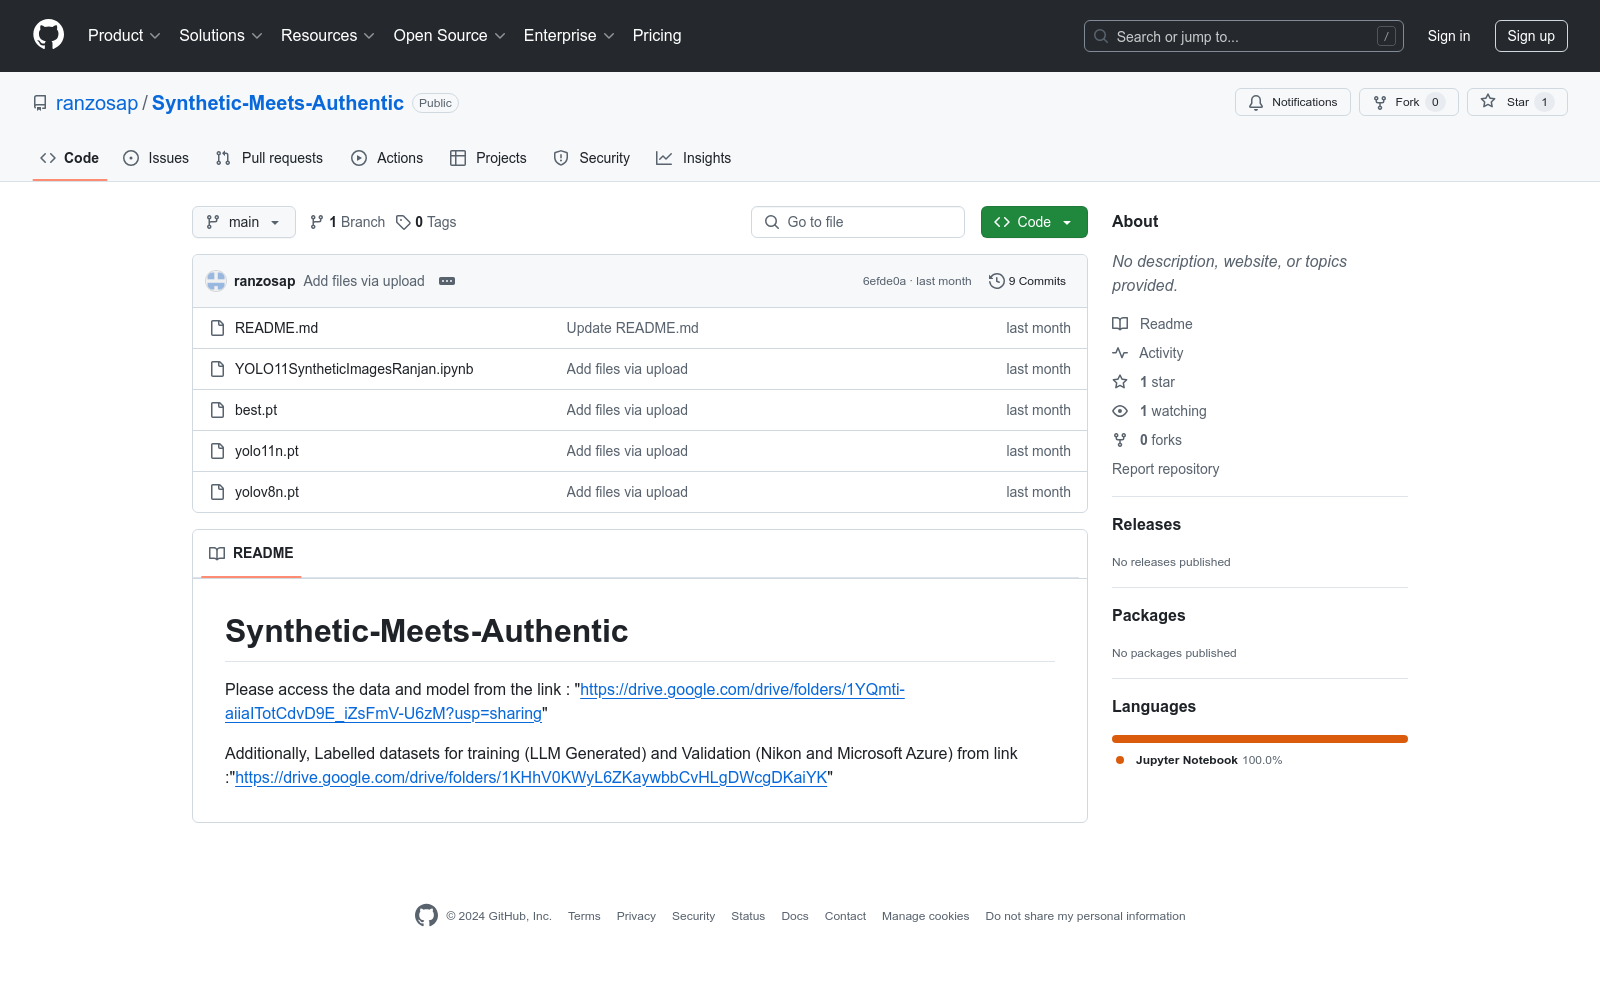
Task: Click the search magnifier icon in the header
Action: [x=1101, y=36]
